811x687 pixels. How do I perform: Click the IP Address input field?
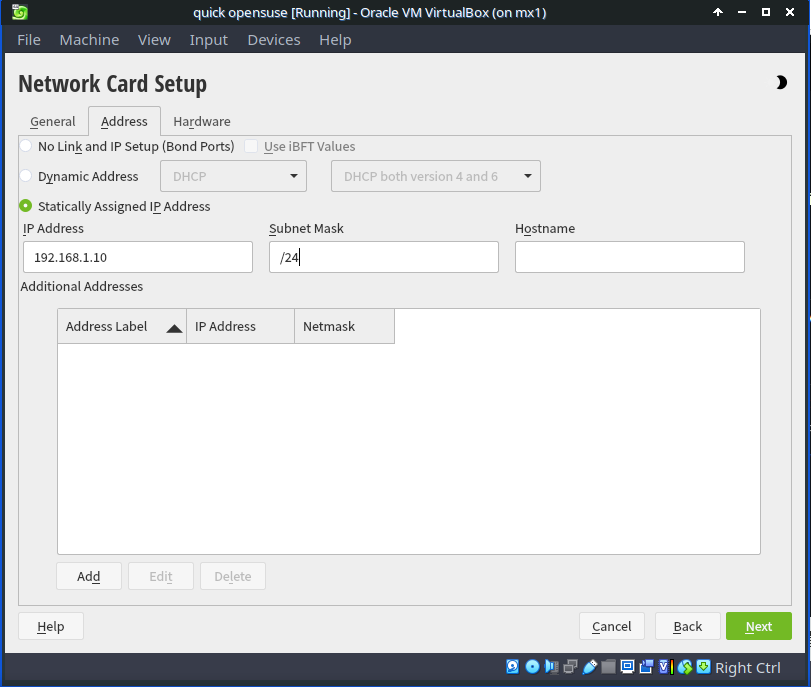[138, 257]
